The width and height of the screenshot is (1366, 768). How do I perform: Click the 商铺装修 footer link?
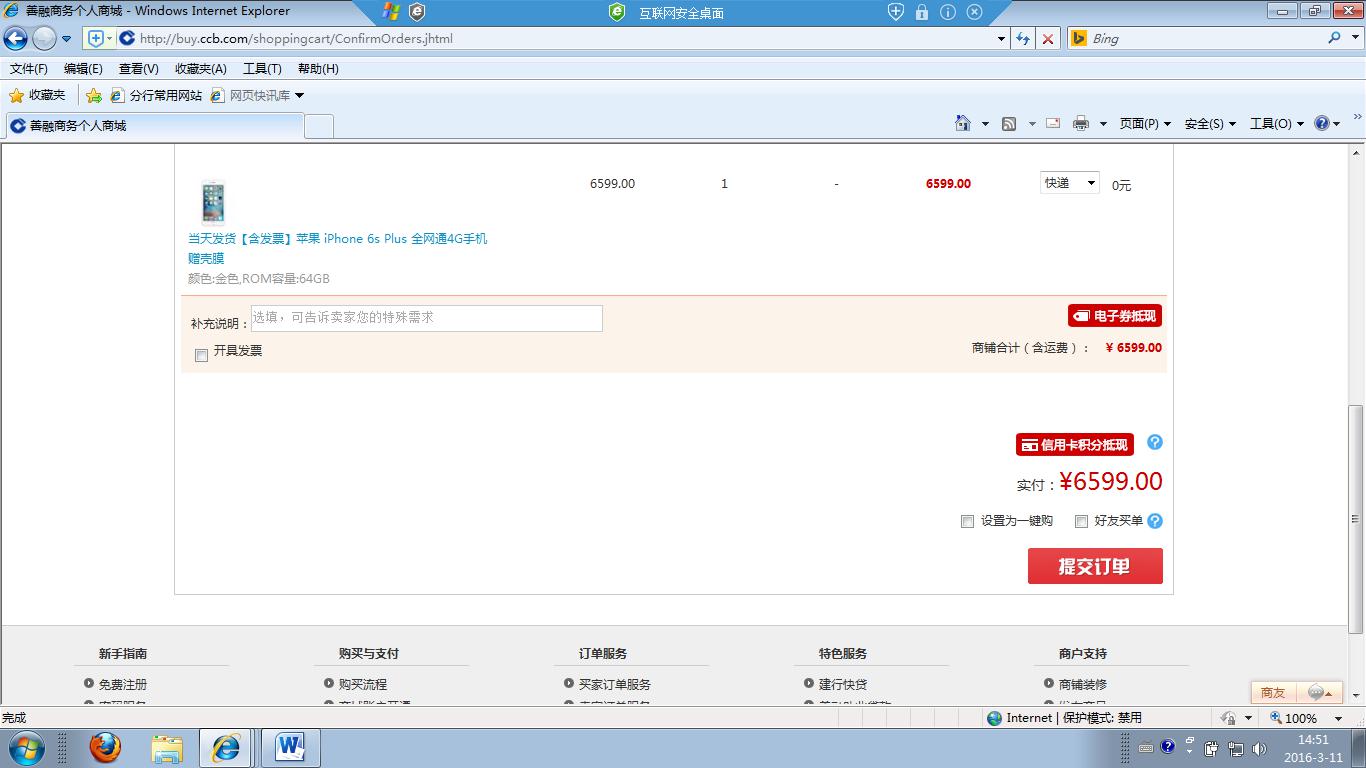pyautogui.click(x=1082, y=685)
